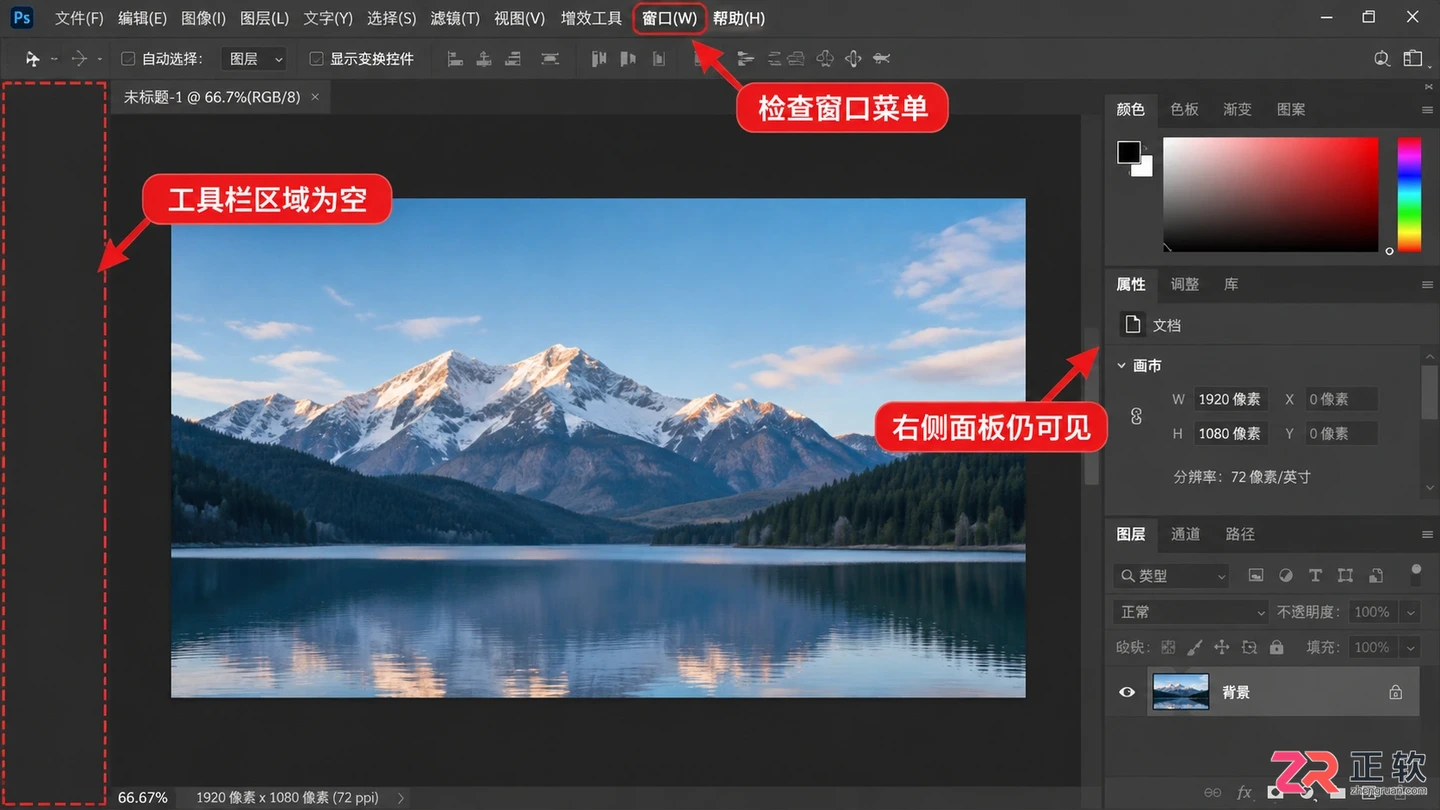1440x810 pixels.
Task: Open the 编辑(E) menu
Action: (x=142, y=18)
